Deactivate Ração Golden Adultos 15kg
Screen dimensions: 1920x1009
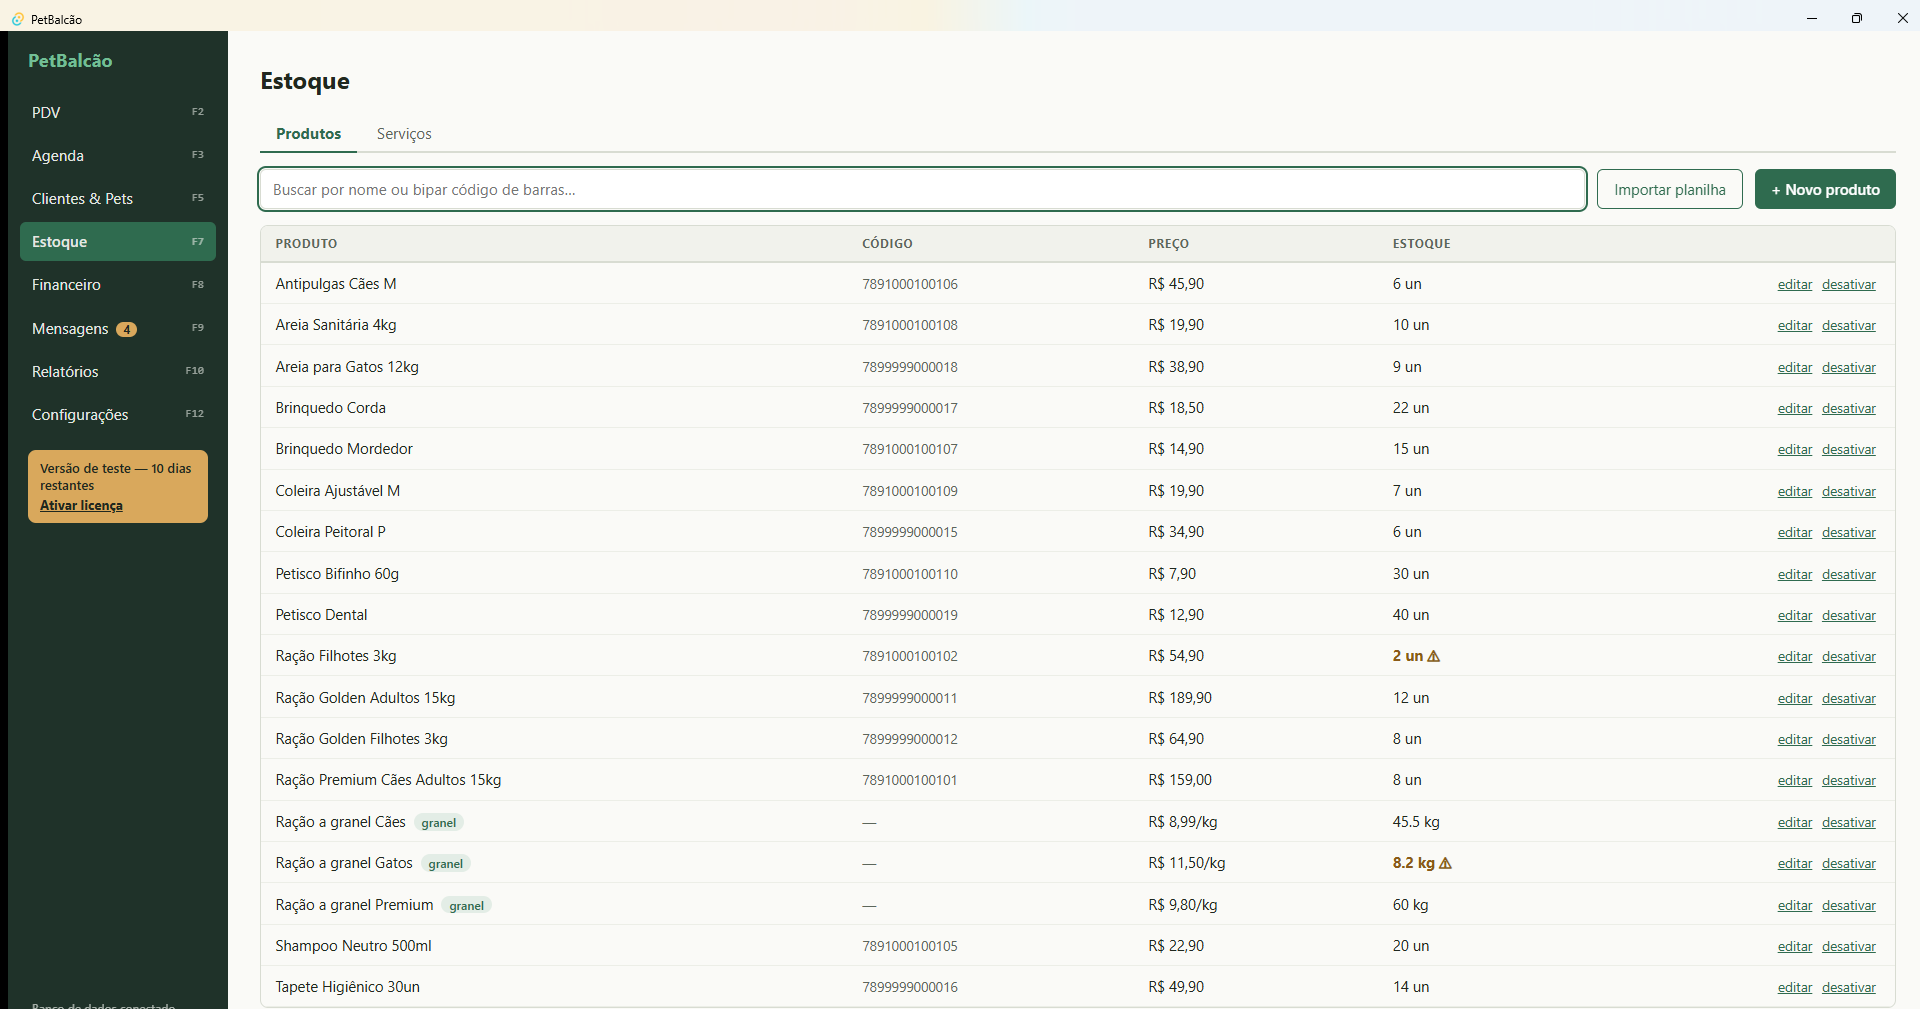tap(1849, 698)
